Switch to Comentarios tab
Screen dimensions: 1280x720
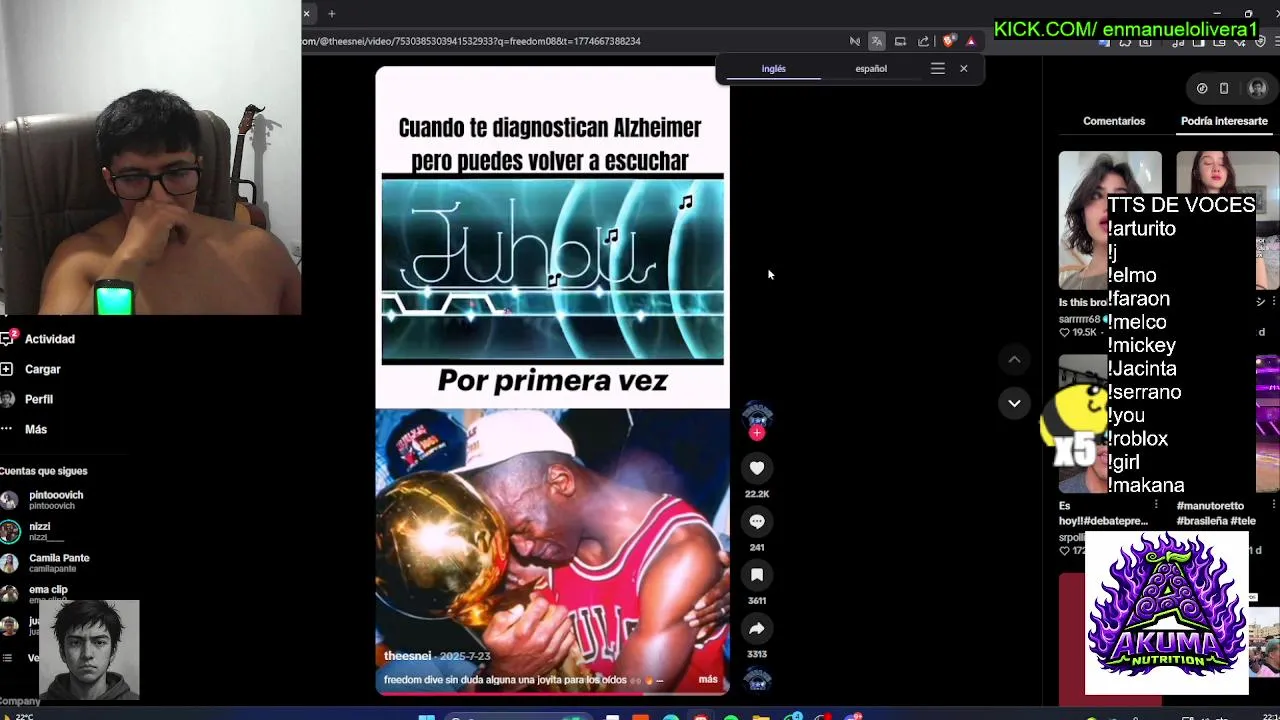tap(1114, 121)
